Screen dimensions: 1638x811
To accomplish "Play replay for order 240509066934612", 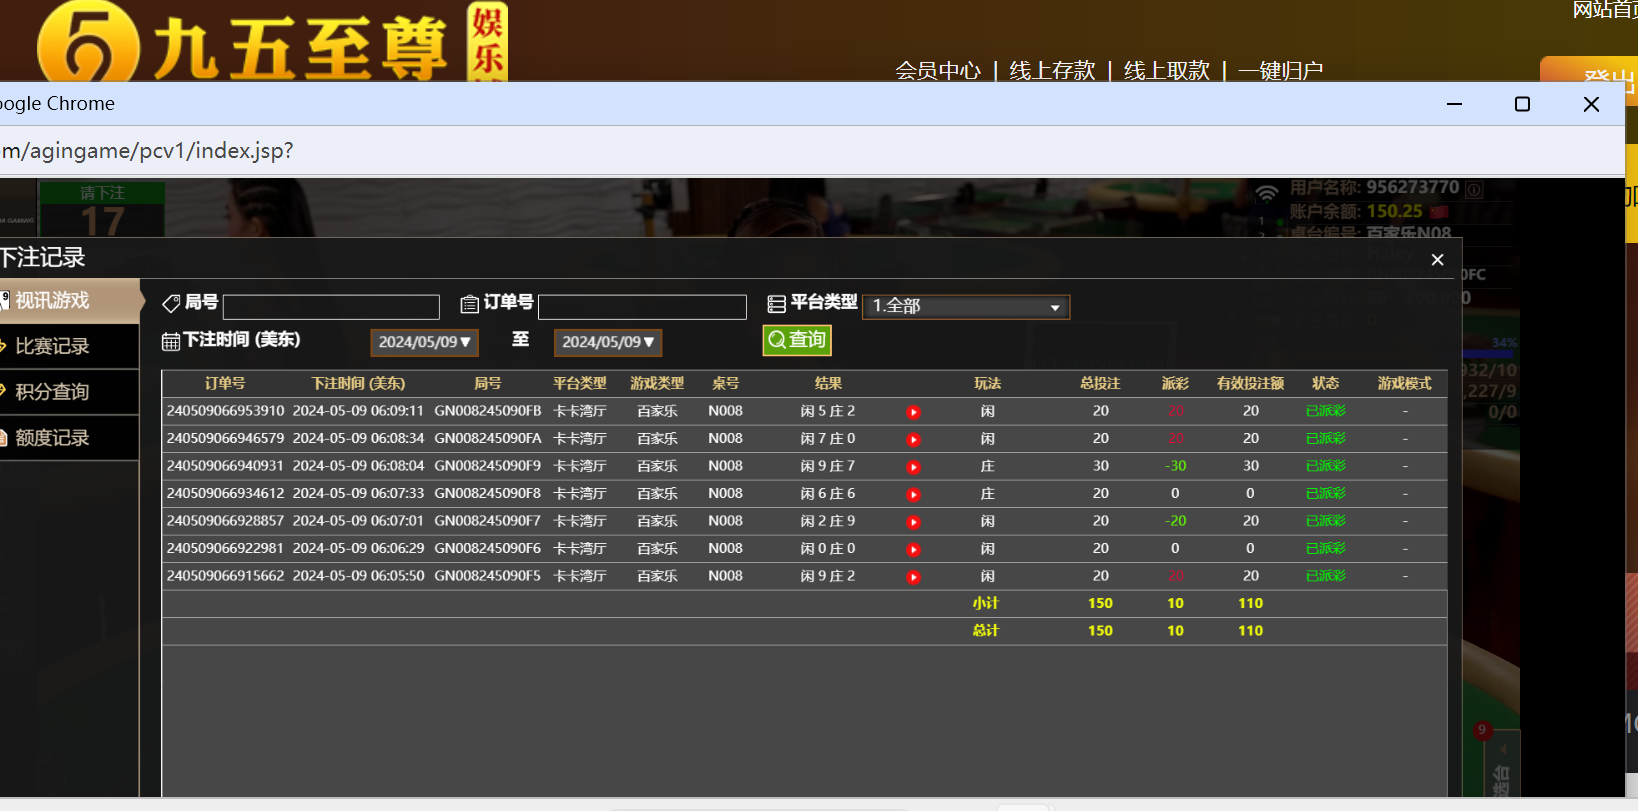I will click(x=913, y=494).
